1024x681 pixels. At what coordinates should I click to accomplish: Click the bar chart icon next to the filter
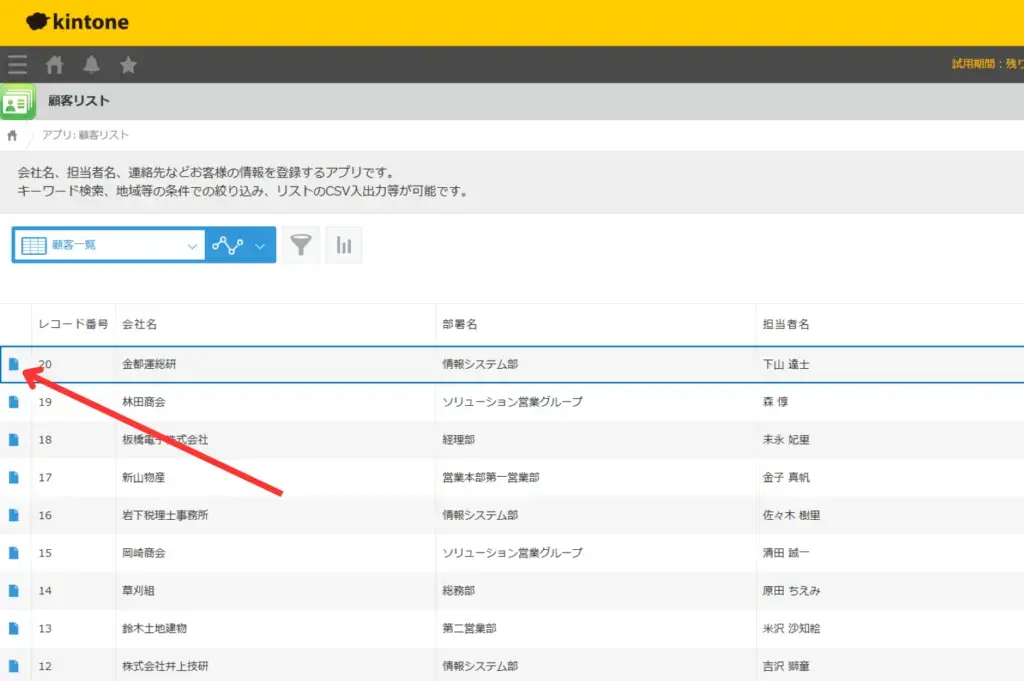click(344, 244)
